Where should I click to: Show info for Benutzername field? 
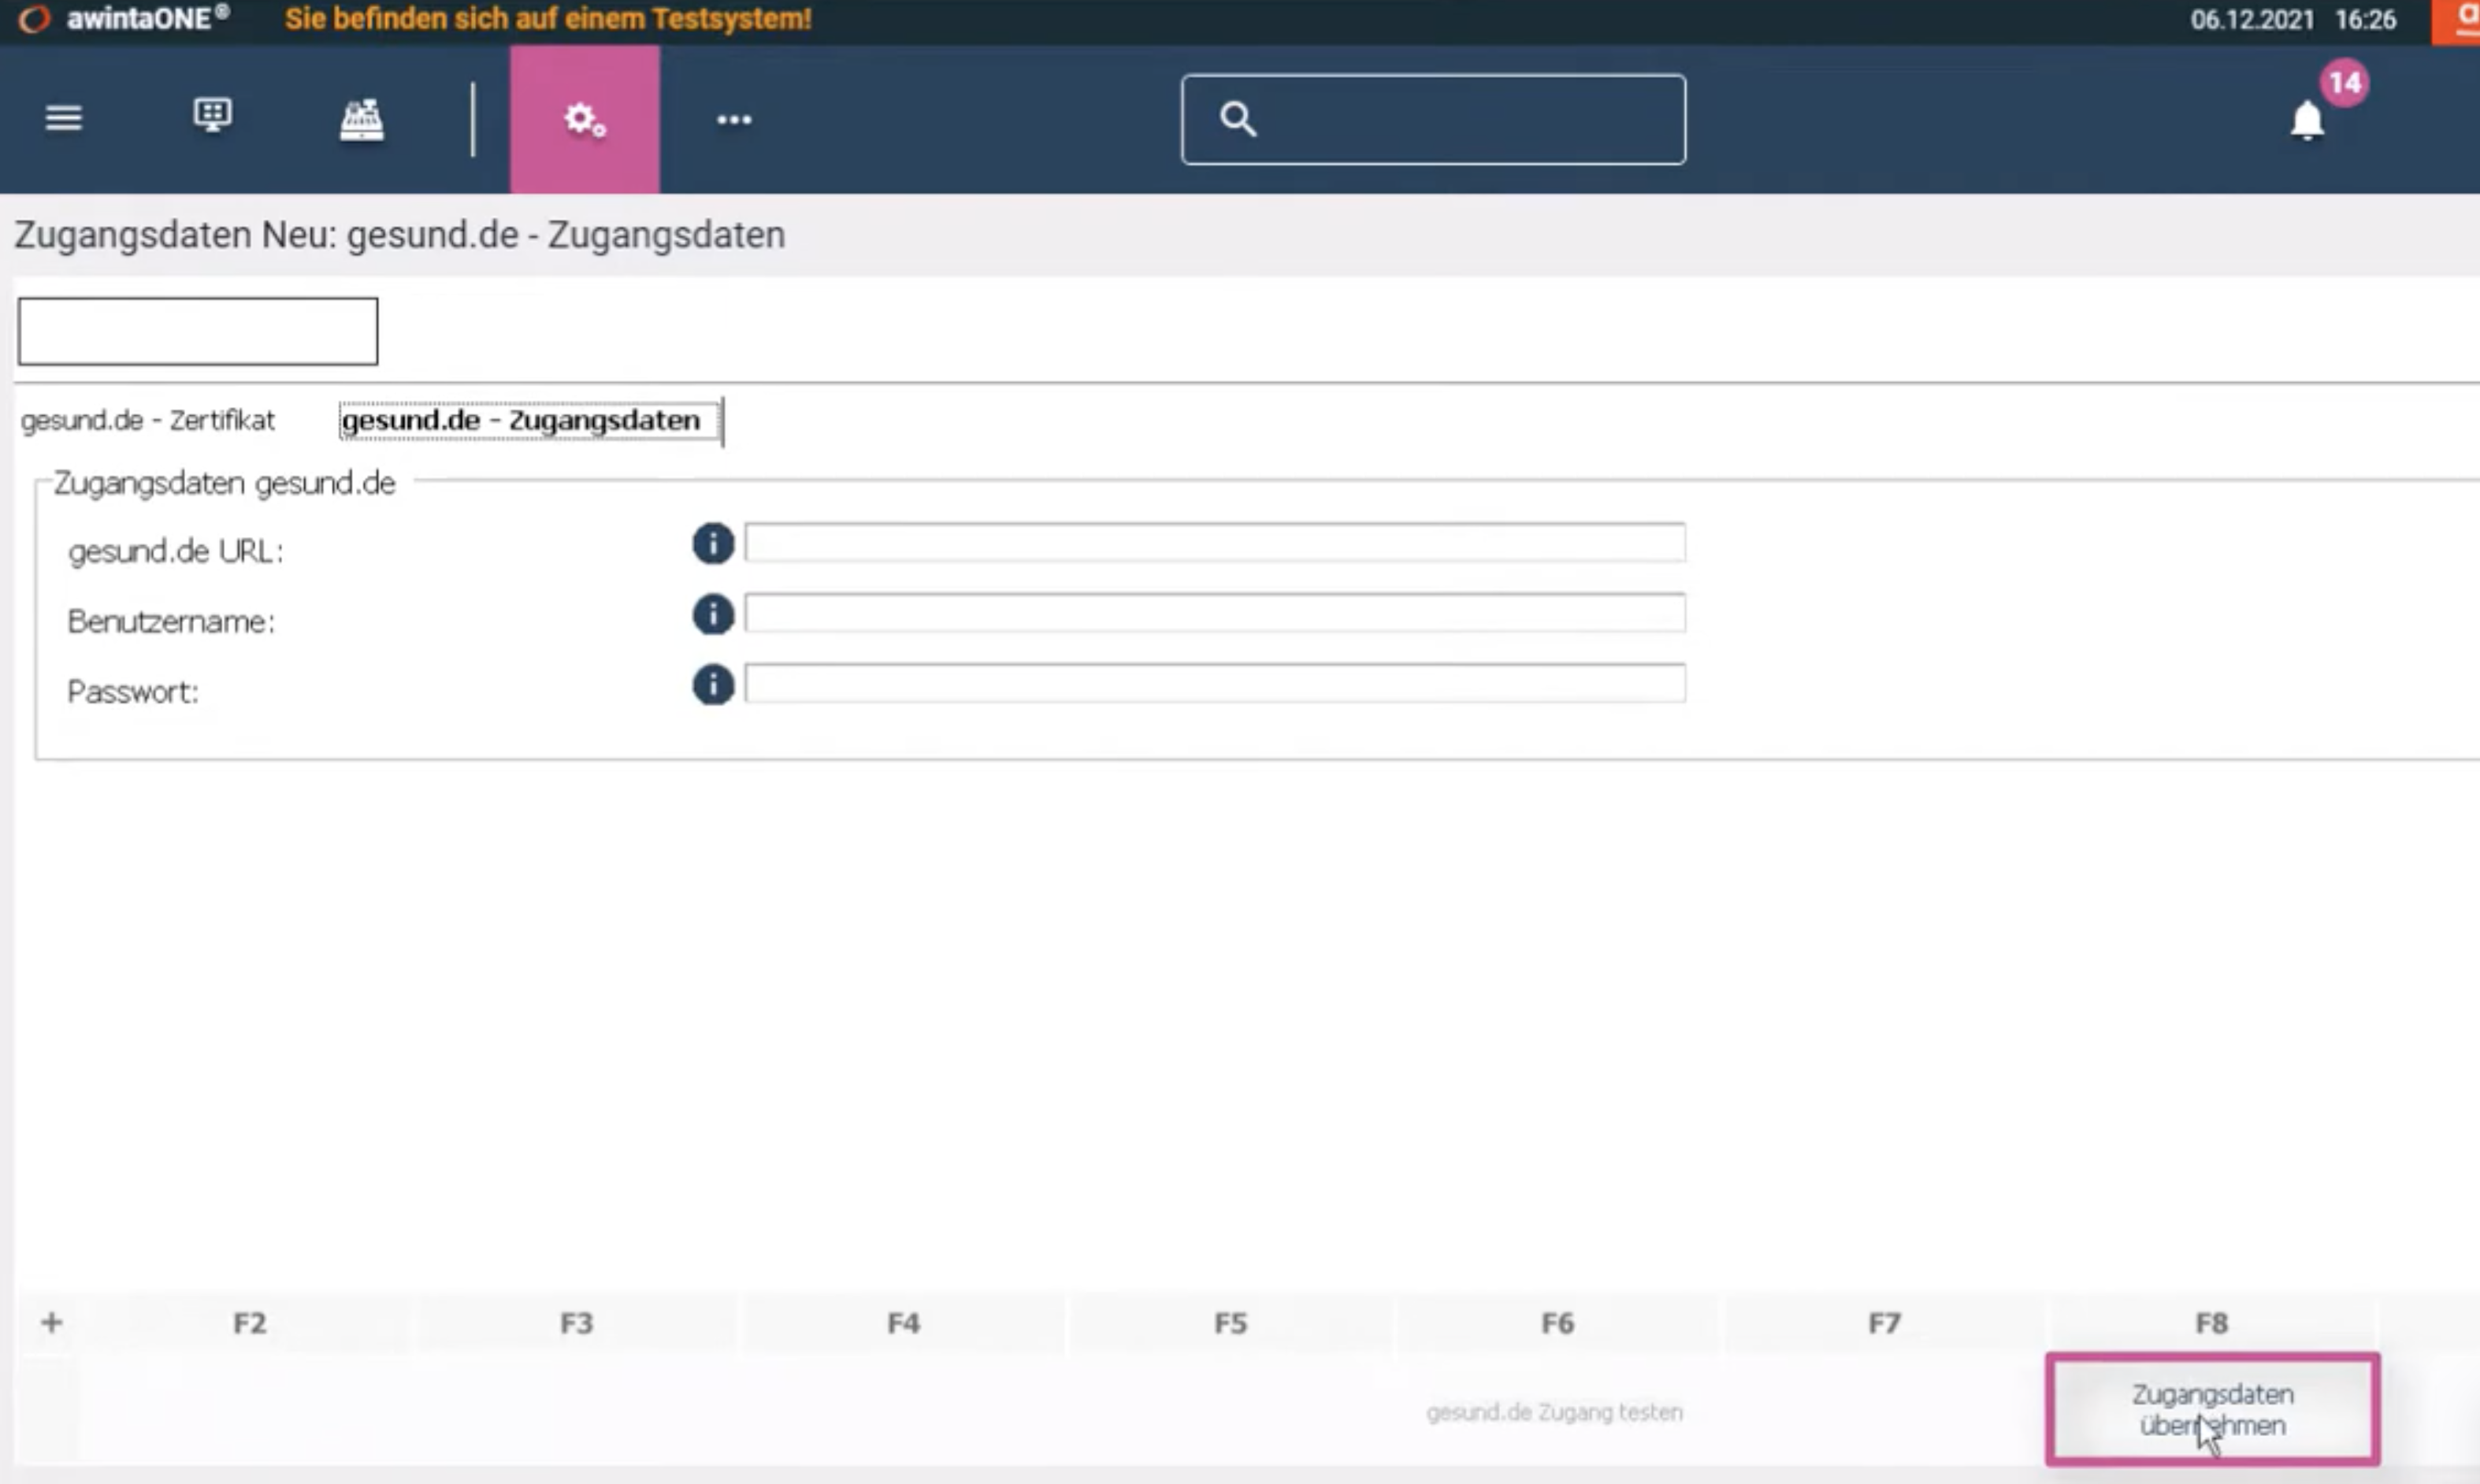coord(713,614)
